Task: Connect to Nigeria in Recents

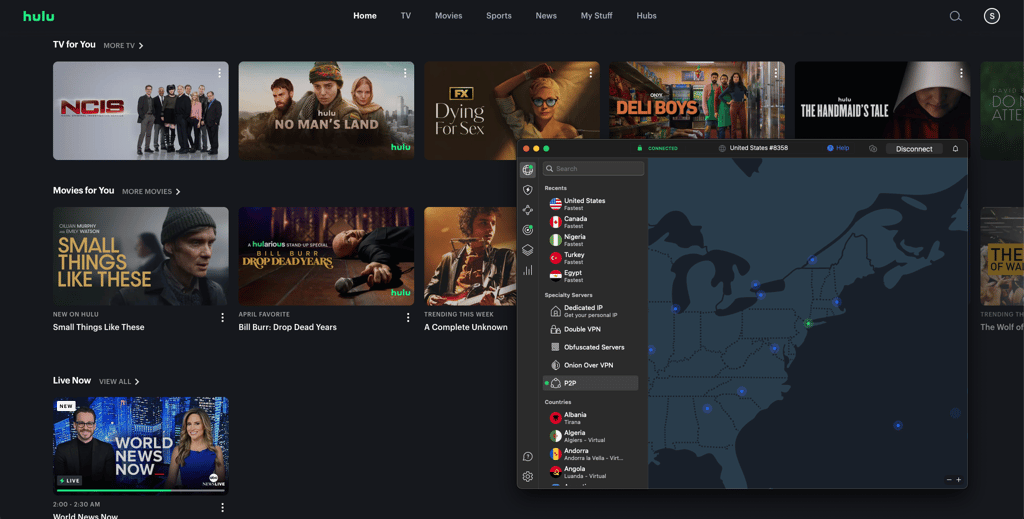Action: (x=590, y=240)
